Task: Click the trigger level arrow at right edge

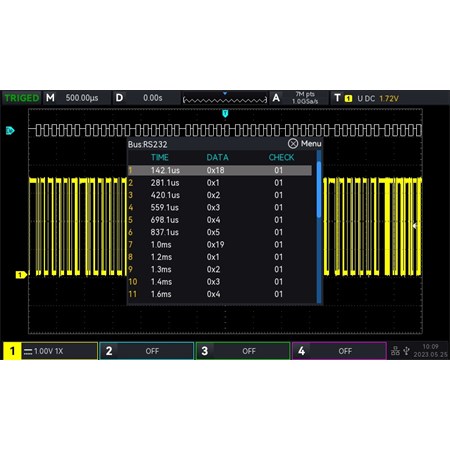Action: [x=415, y=226]
